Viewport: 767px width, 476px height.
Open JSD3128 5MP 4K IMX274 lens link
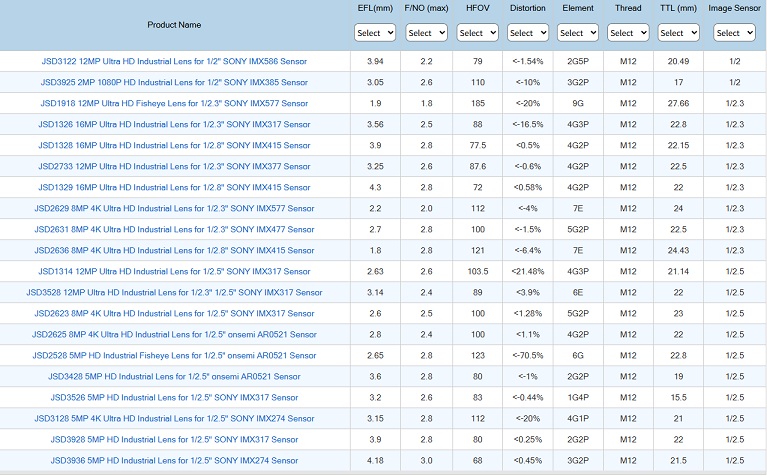coord(174,419)
